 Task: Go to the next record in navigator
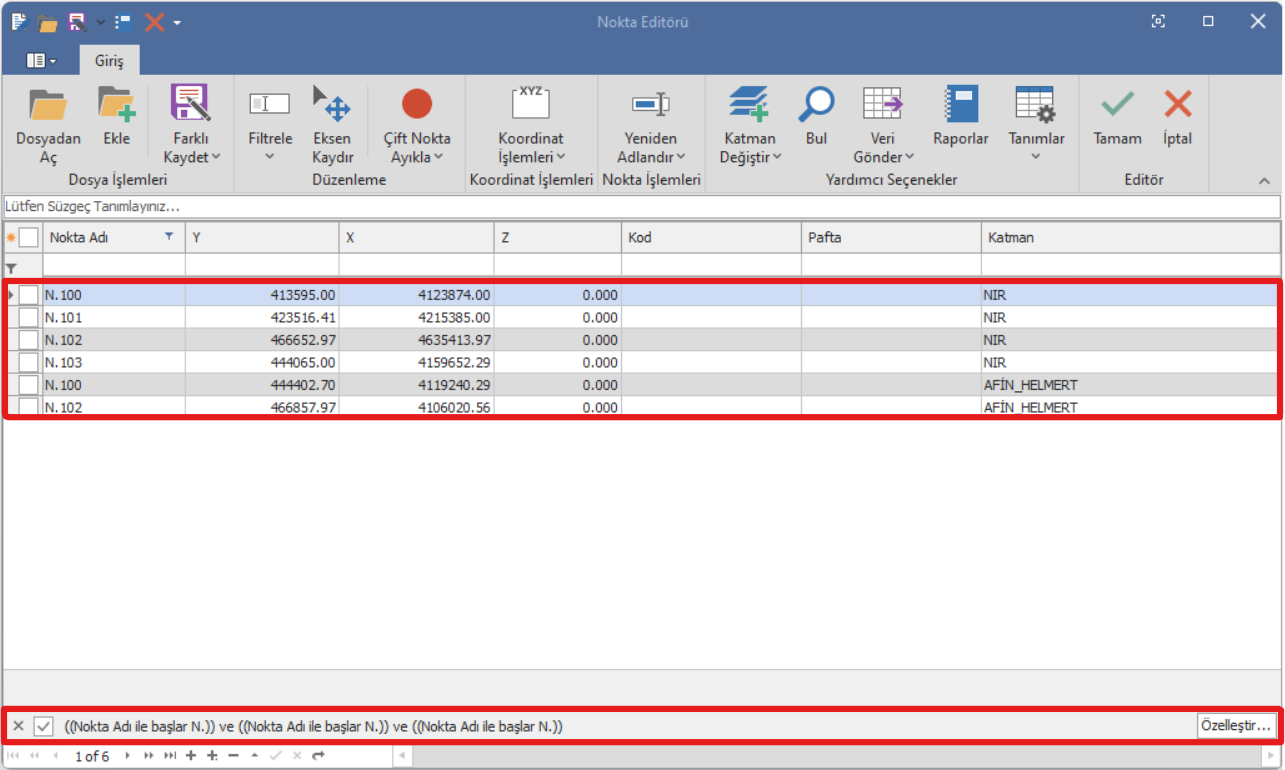click(x=128, y=756)
